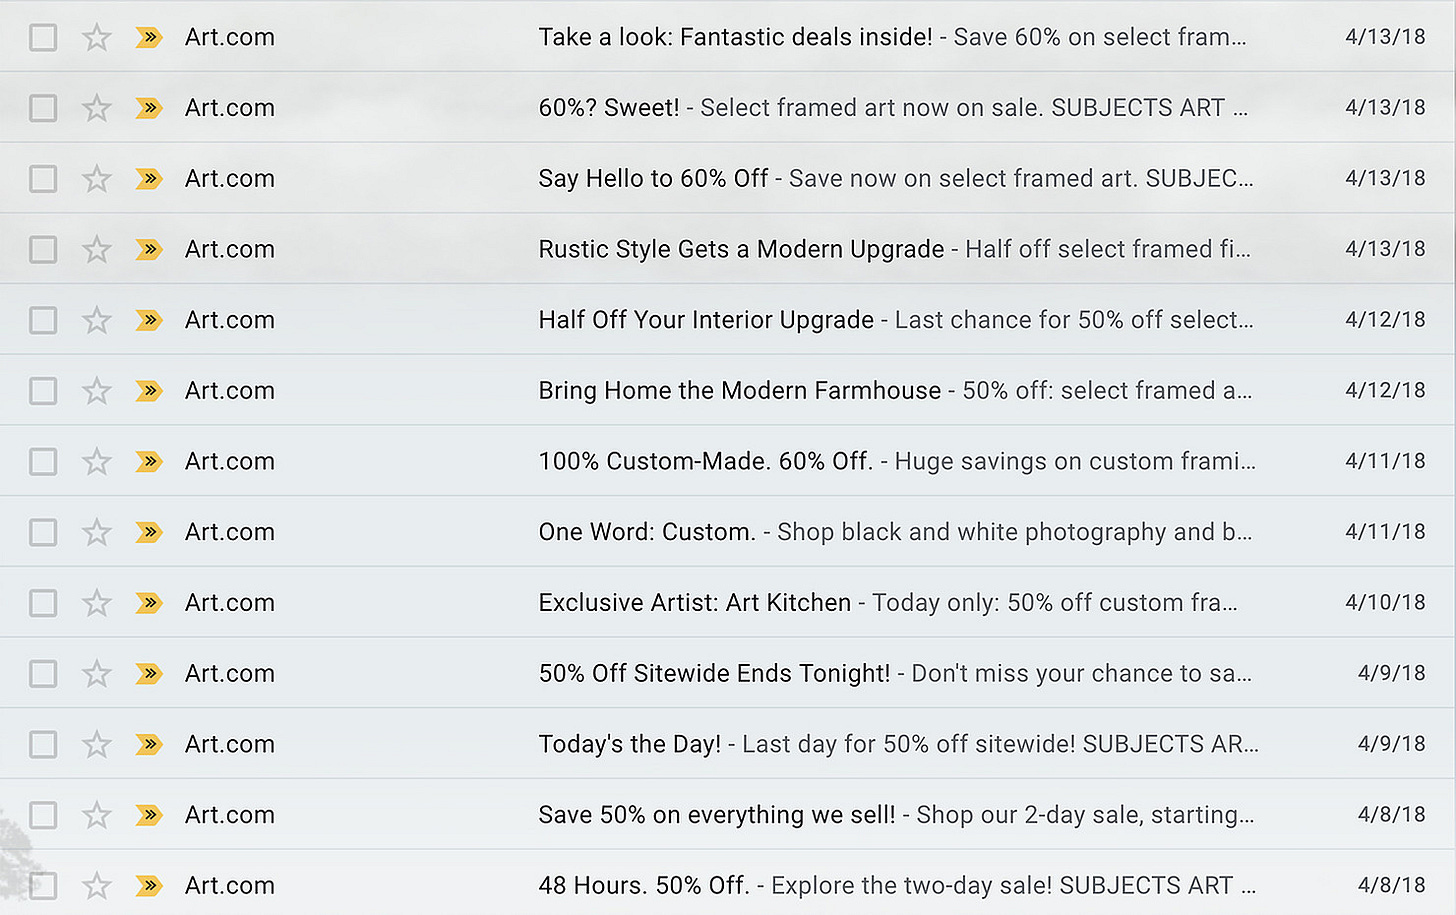Screen dimensions: 1456x915
Task: Open email 'Bring Home the Modern Farmhouse'
Action: point(728,391)
